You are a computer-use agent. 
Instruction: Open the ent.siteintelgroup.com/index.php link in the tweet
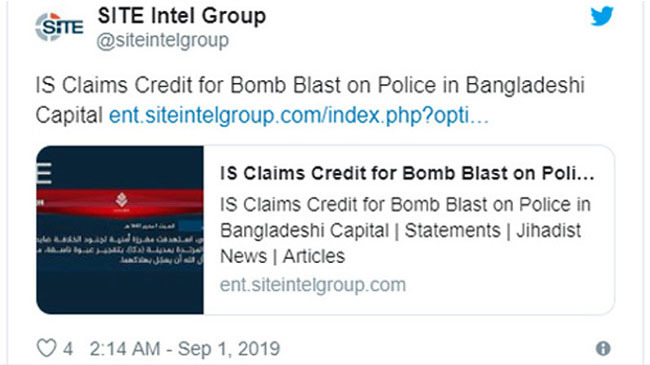point(298,115)
